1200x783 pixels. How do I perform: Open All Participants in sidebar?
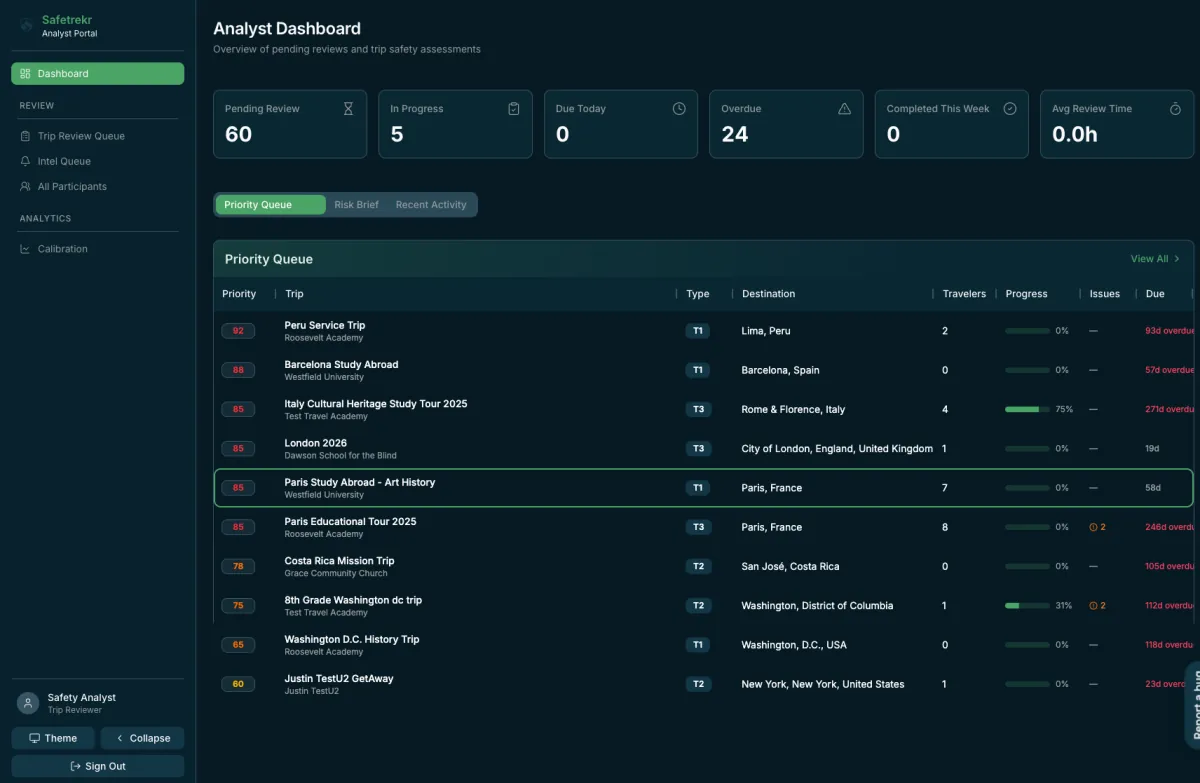pyautogui.click(x=98, y=186)
